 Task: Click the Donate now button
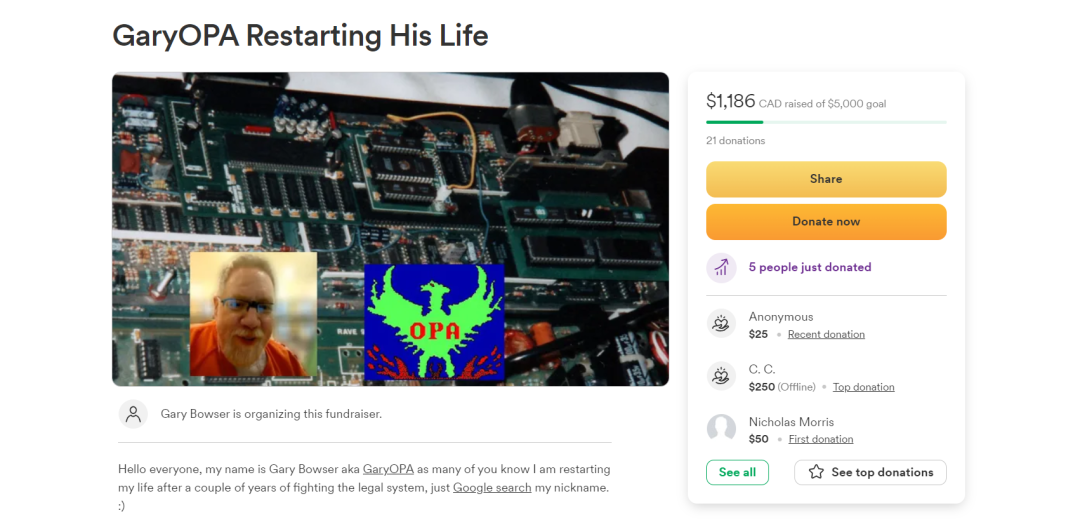point(826,222)
